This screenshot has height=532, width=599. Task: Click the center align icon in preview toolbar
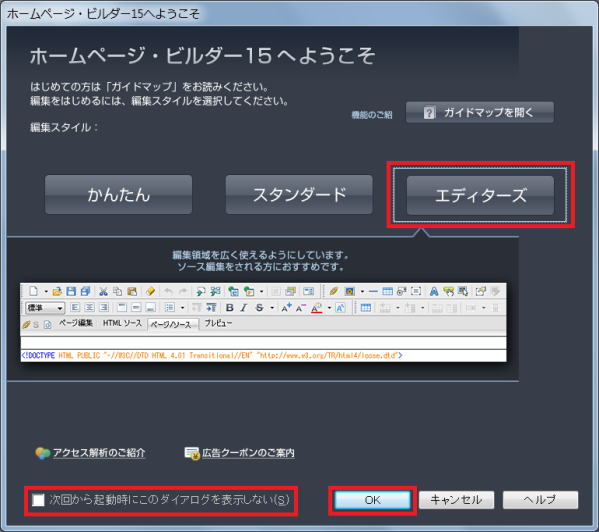tap(89, 307)
